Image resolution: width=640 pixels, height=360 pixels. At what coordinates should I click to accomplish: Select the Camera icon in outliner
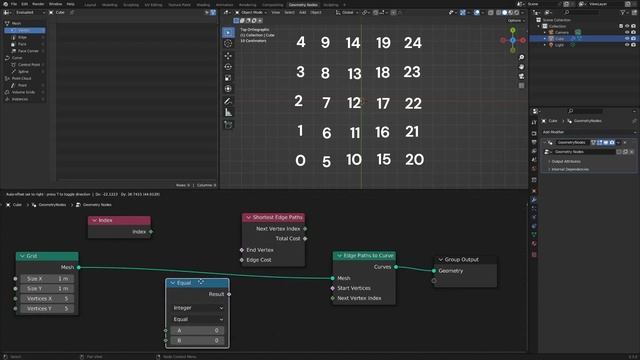551,32
